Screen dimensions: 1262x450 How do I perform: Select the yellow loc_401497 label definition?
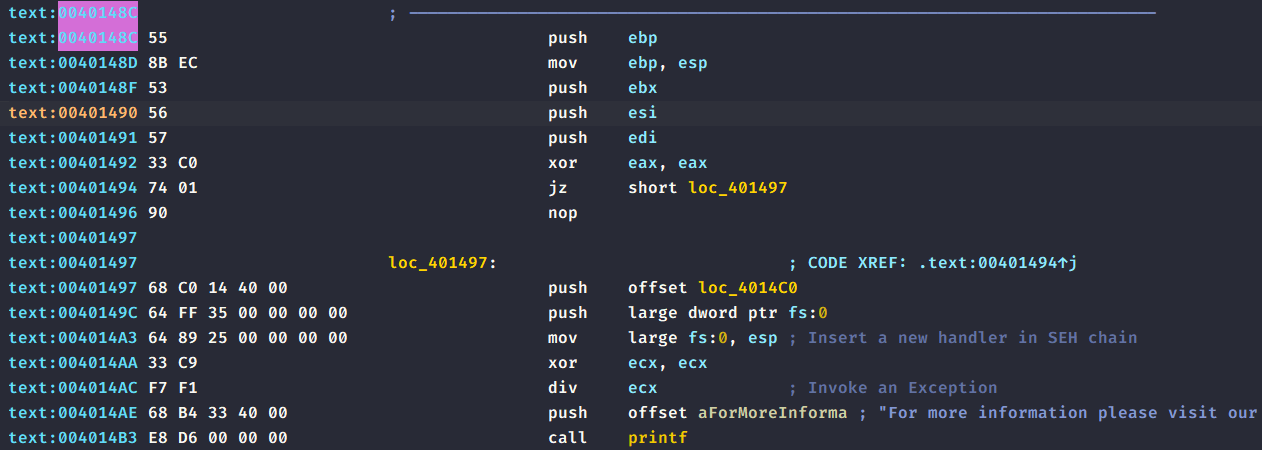[x=441, y=263]
